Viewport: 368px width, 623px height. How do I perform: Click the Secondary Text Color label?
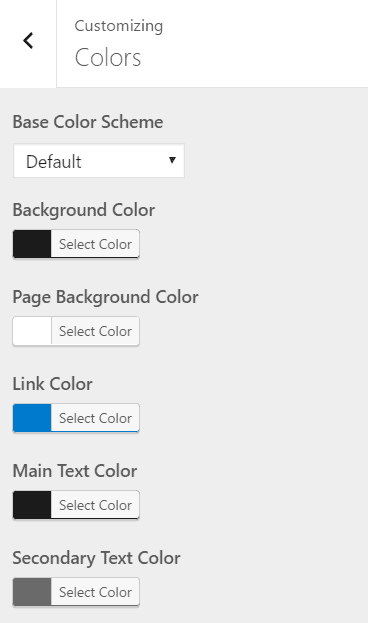[x=96, y=558]
